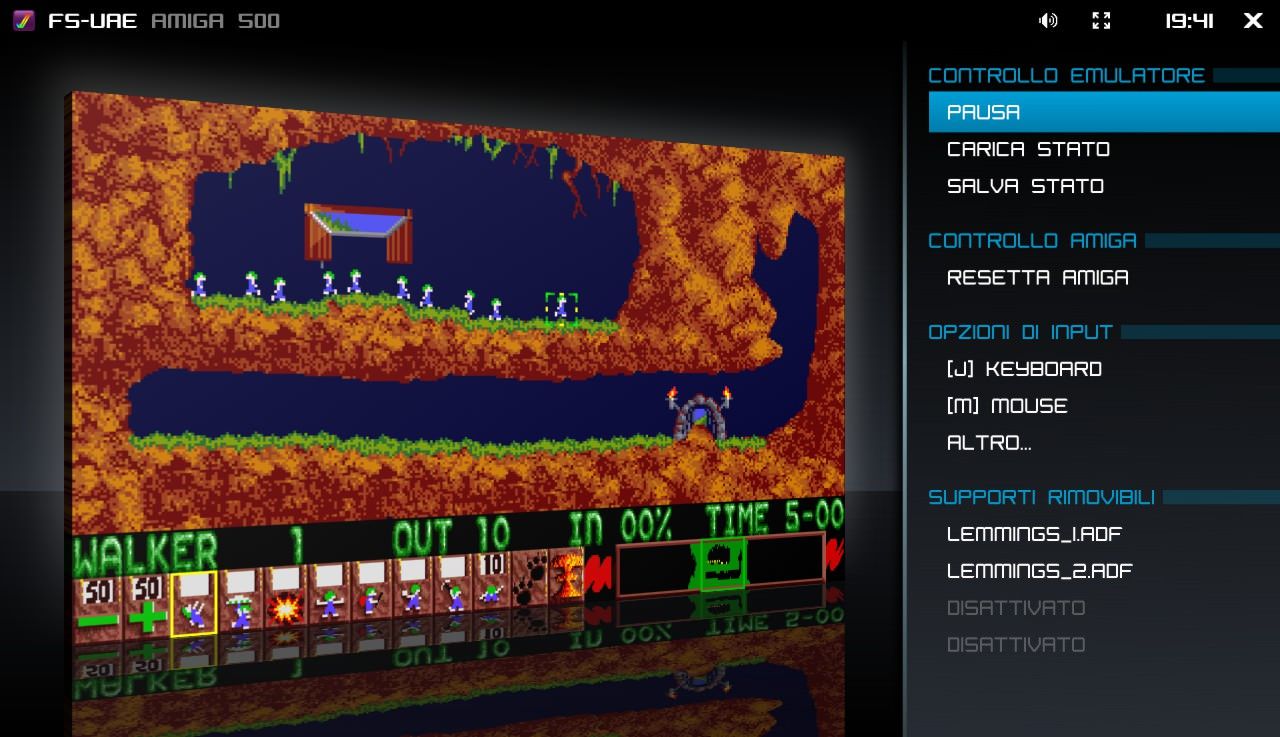This screenshot has height=737, width=1280.
Task: Click the IN 00% counter
Action: pos(620,527)
